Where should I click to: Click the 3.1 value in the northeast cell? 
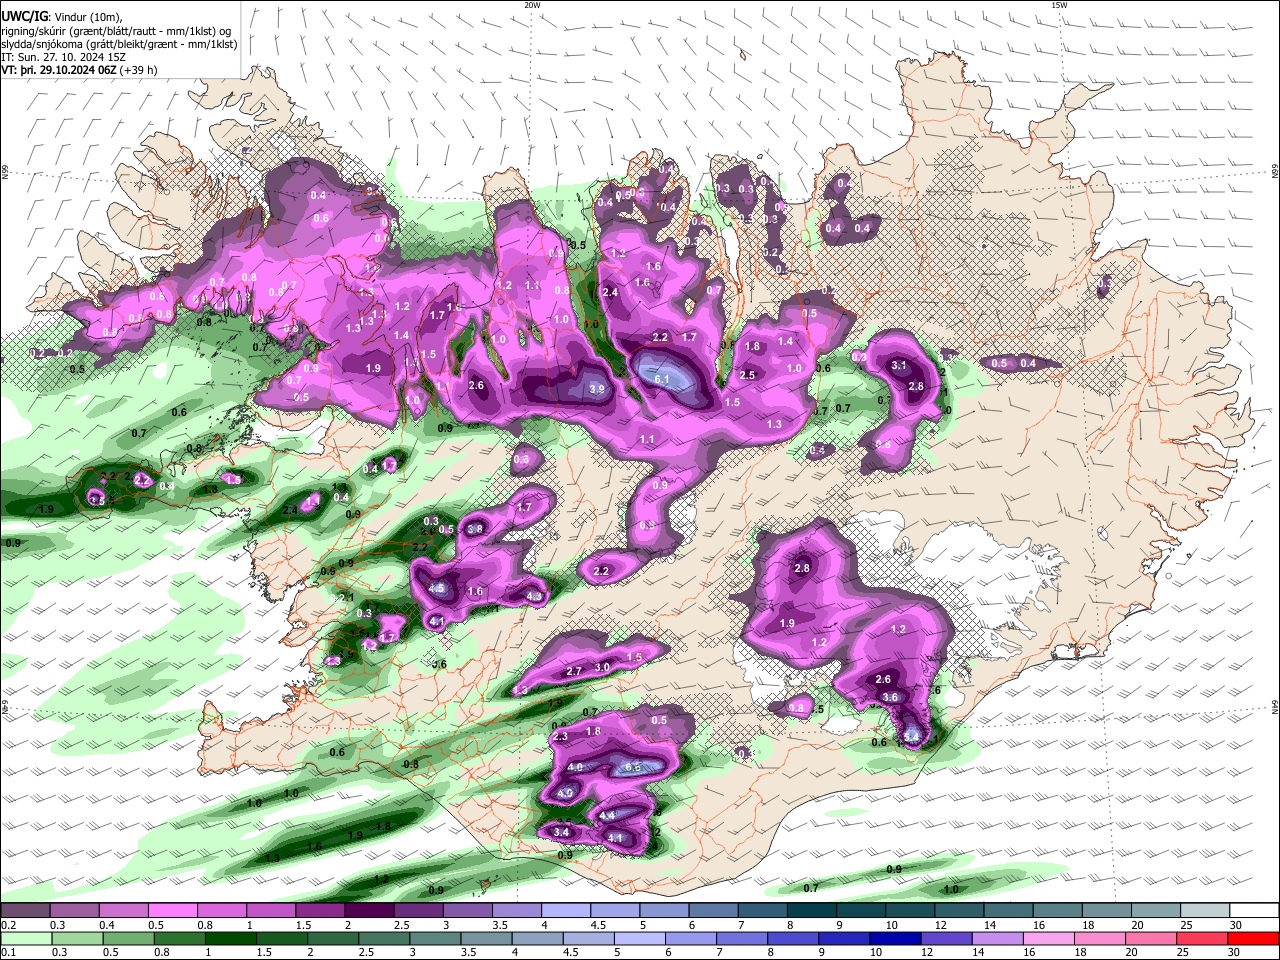click(x=899, y=366)
